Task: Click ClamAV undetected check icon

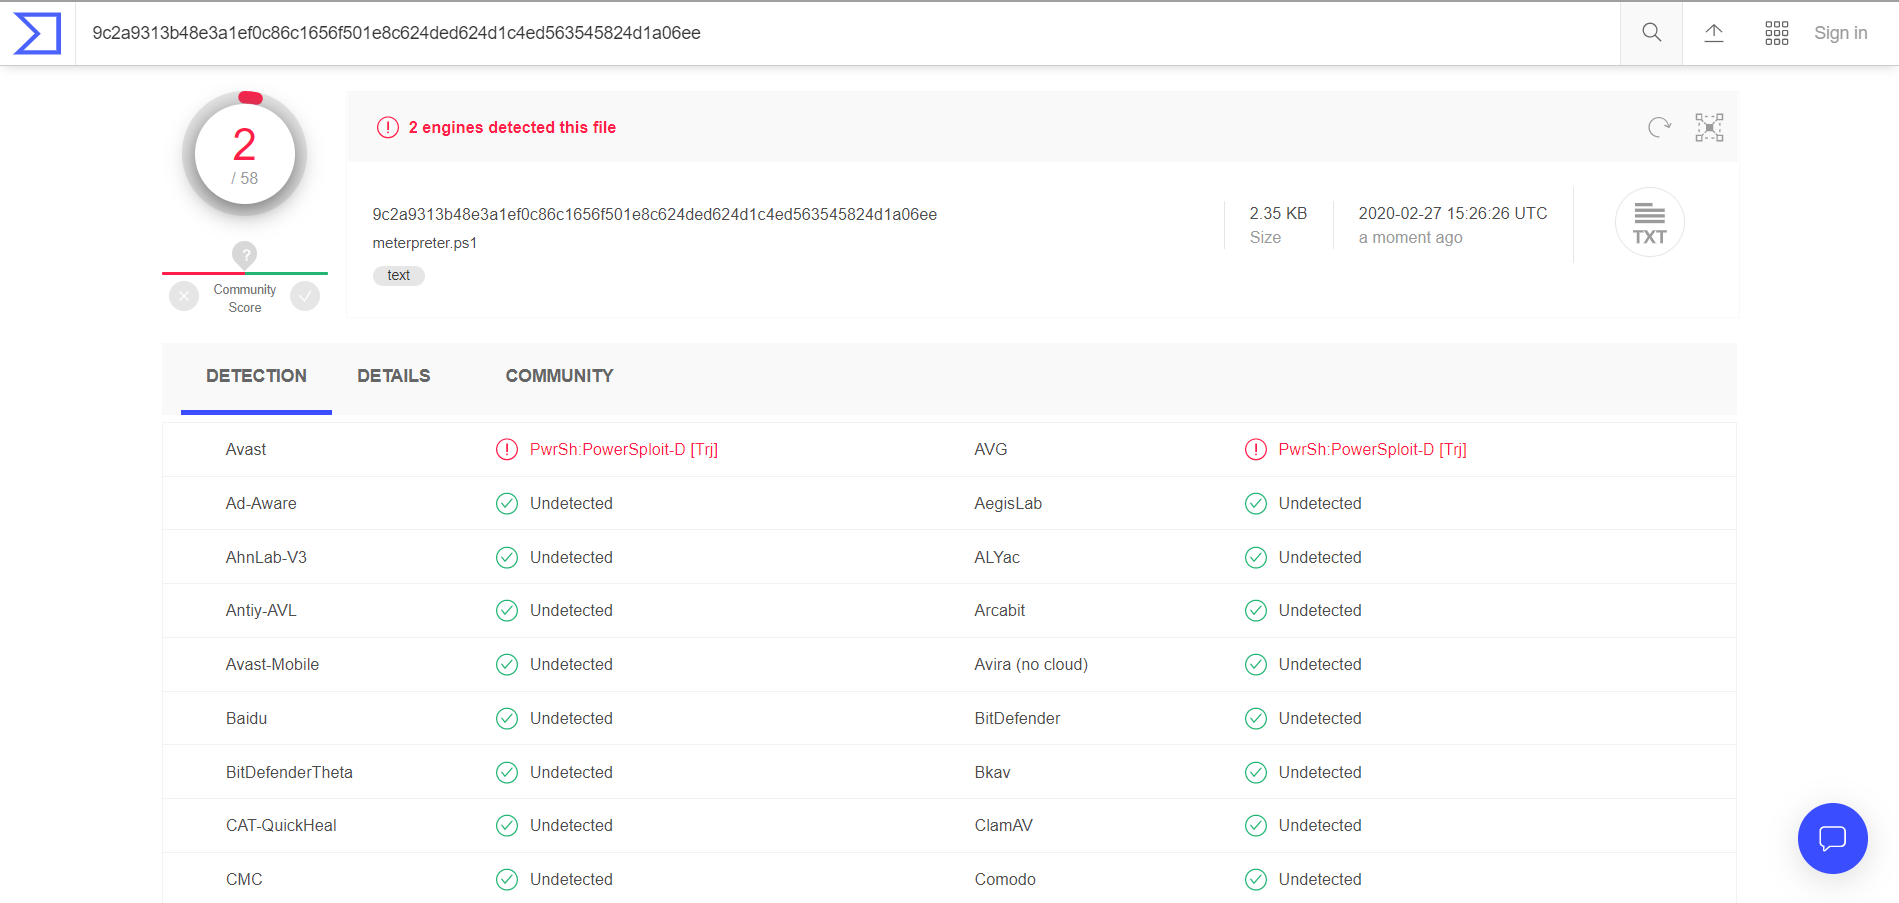Action: (x=1255, y=825)
